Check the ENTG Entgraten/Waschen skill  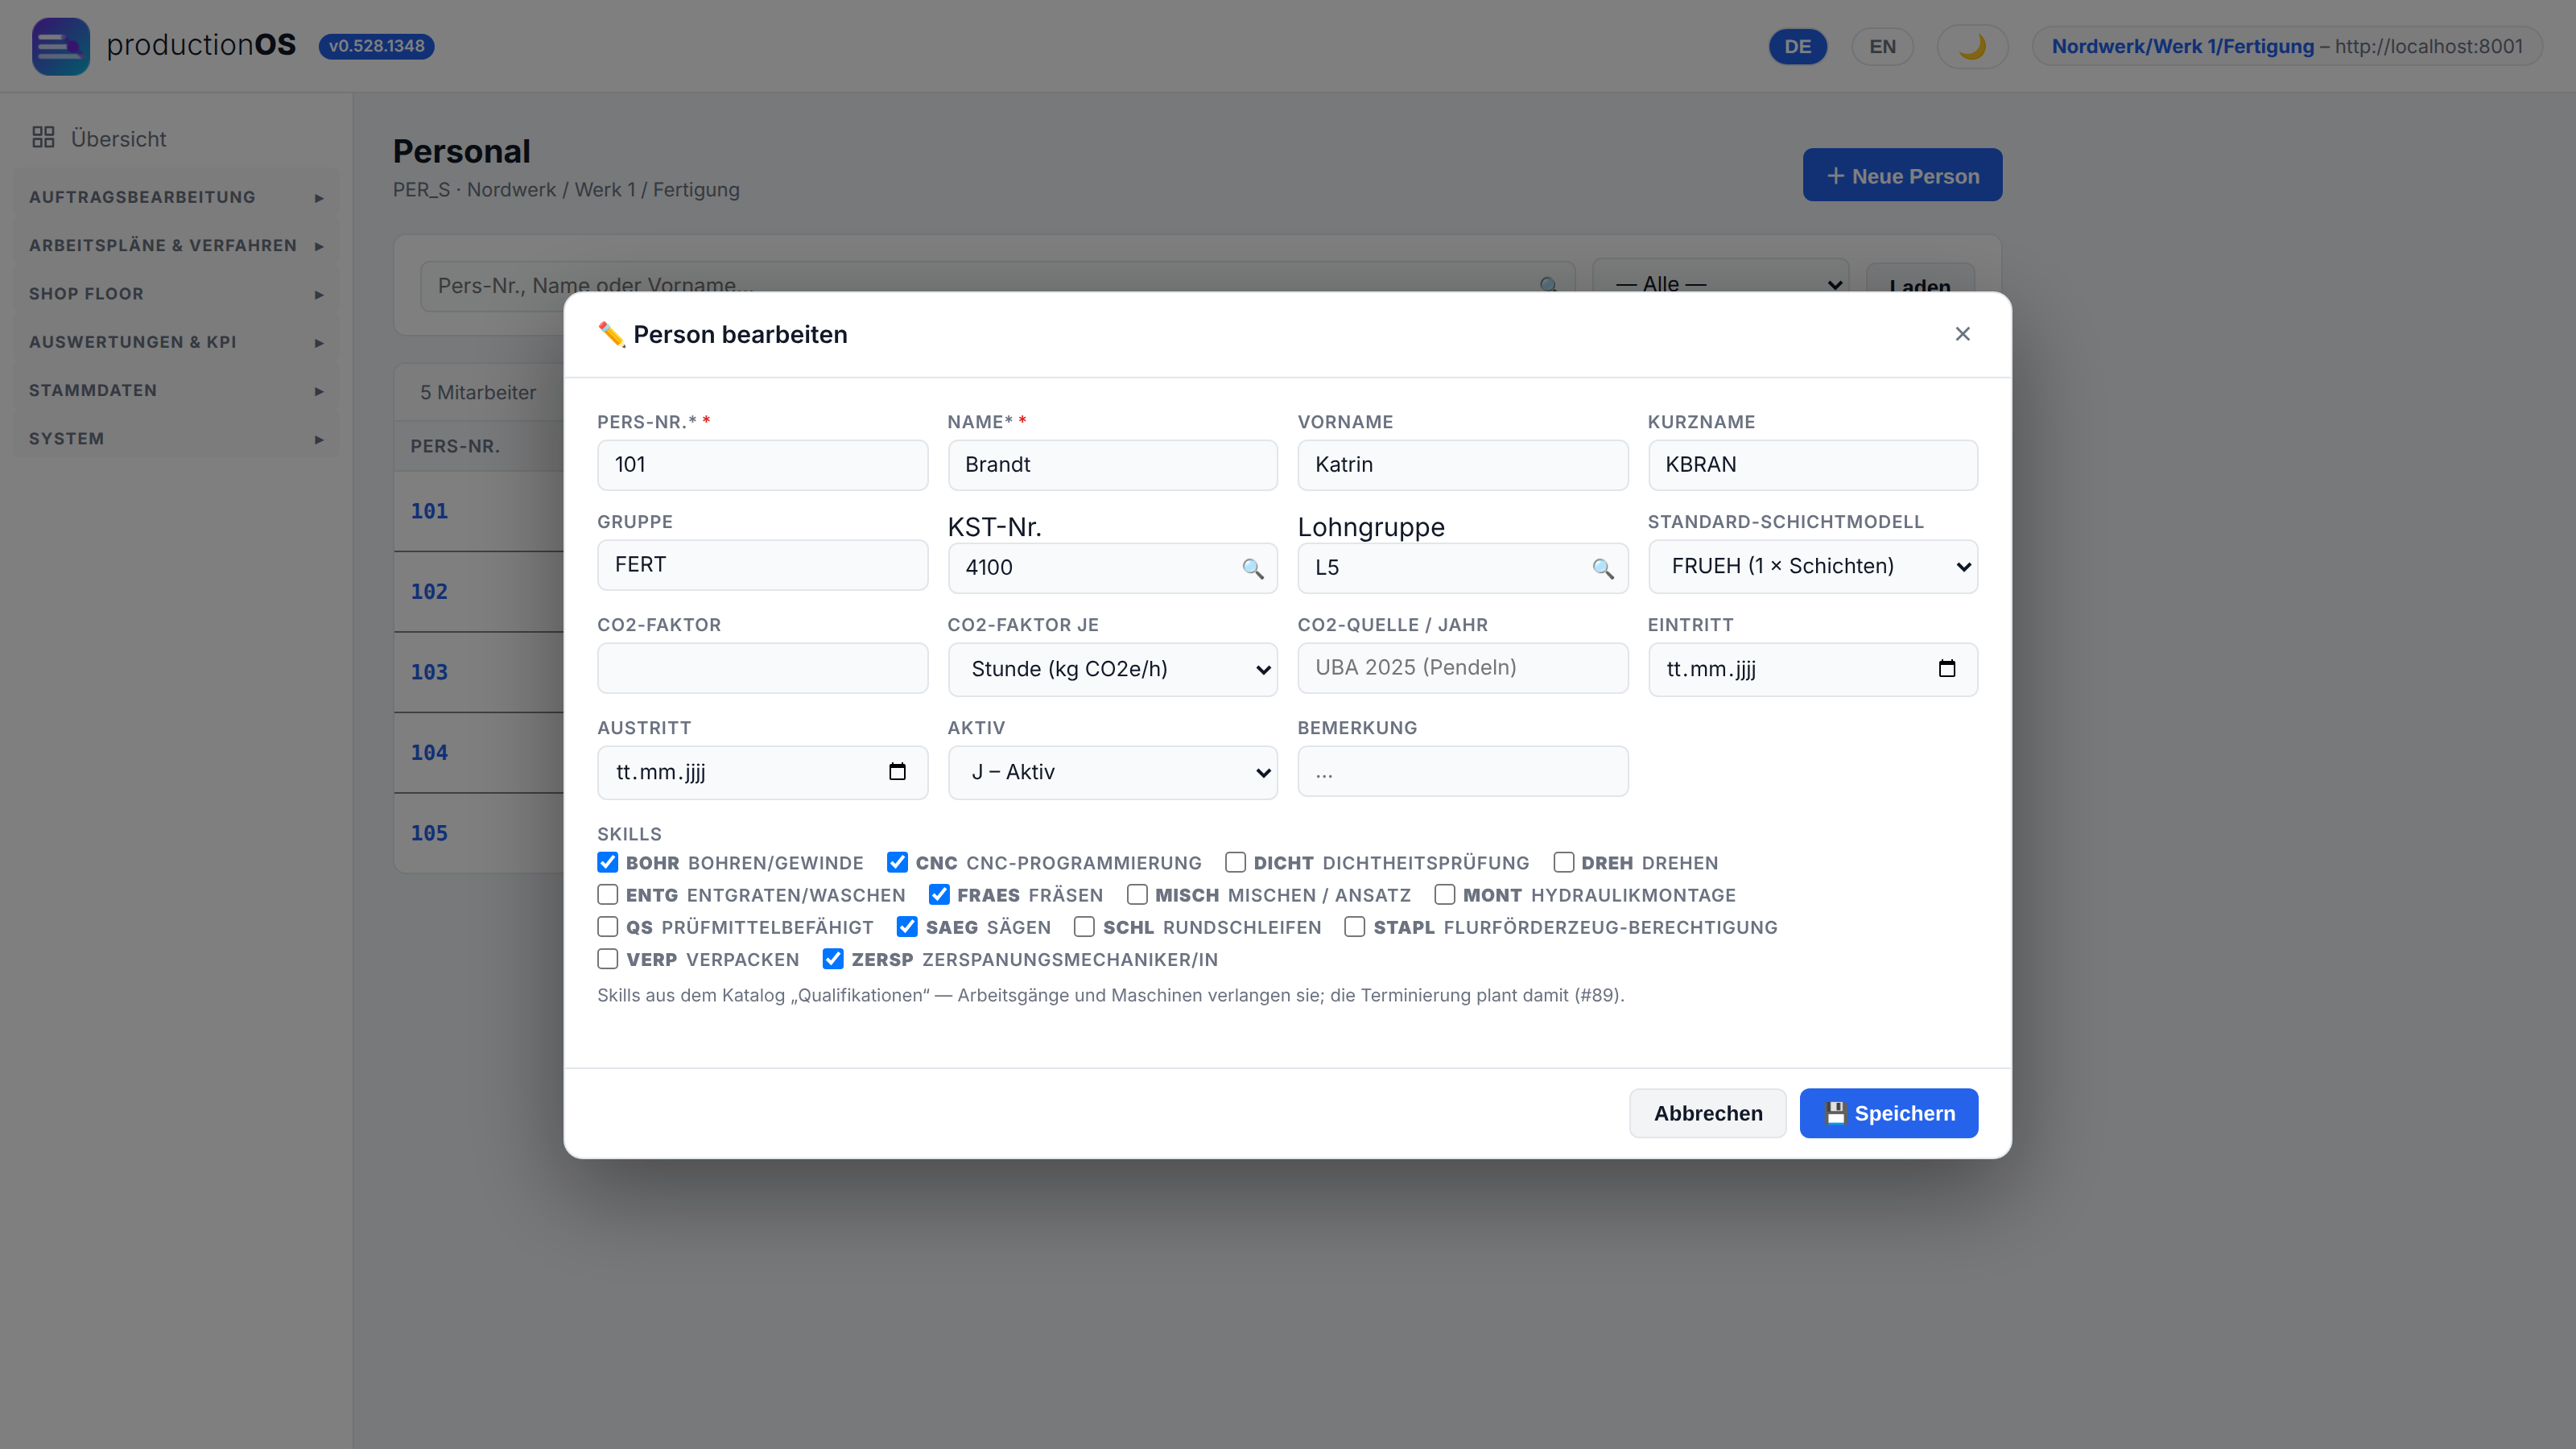click(607, 894)
